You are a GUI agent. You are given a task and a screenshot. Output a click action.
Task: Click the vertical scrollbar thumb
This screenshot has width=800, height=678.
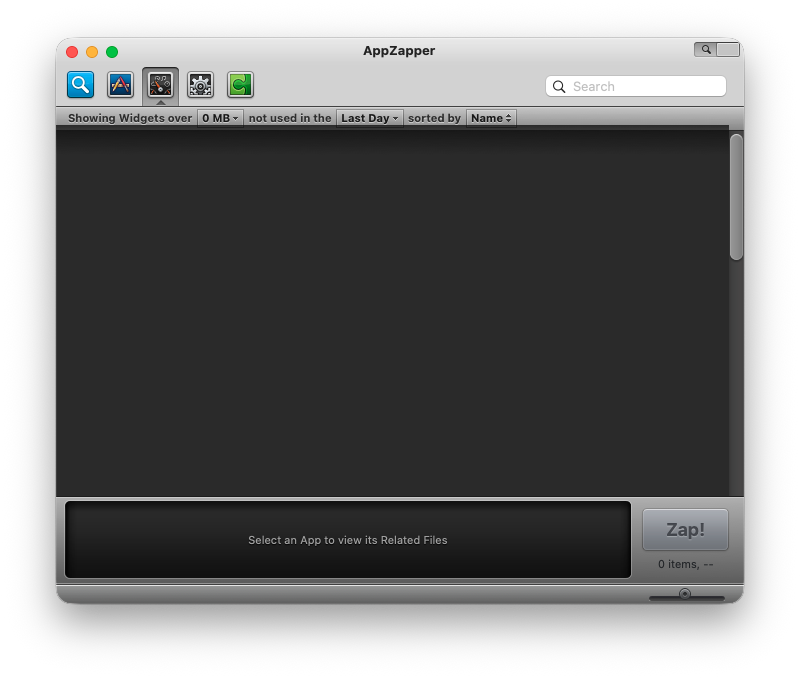736,197
